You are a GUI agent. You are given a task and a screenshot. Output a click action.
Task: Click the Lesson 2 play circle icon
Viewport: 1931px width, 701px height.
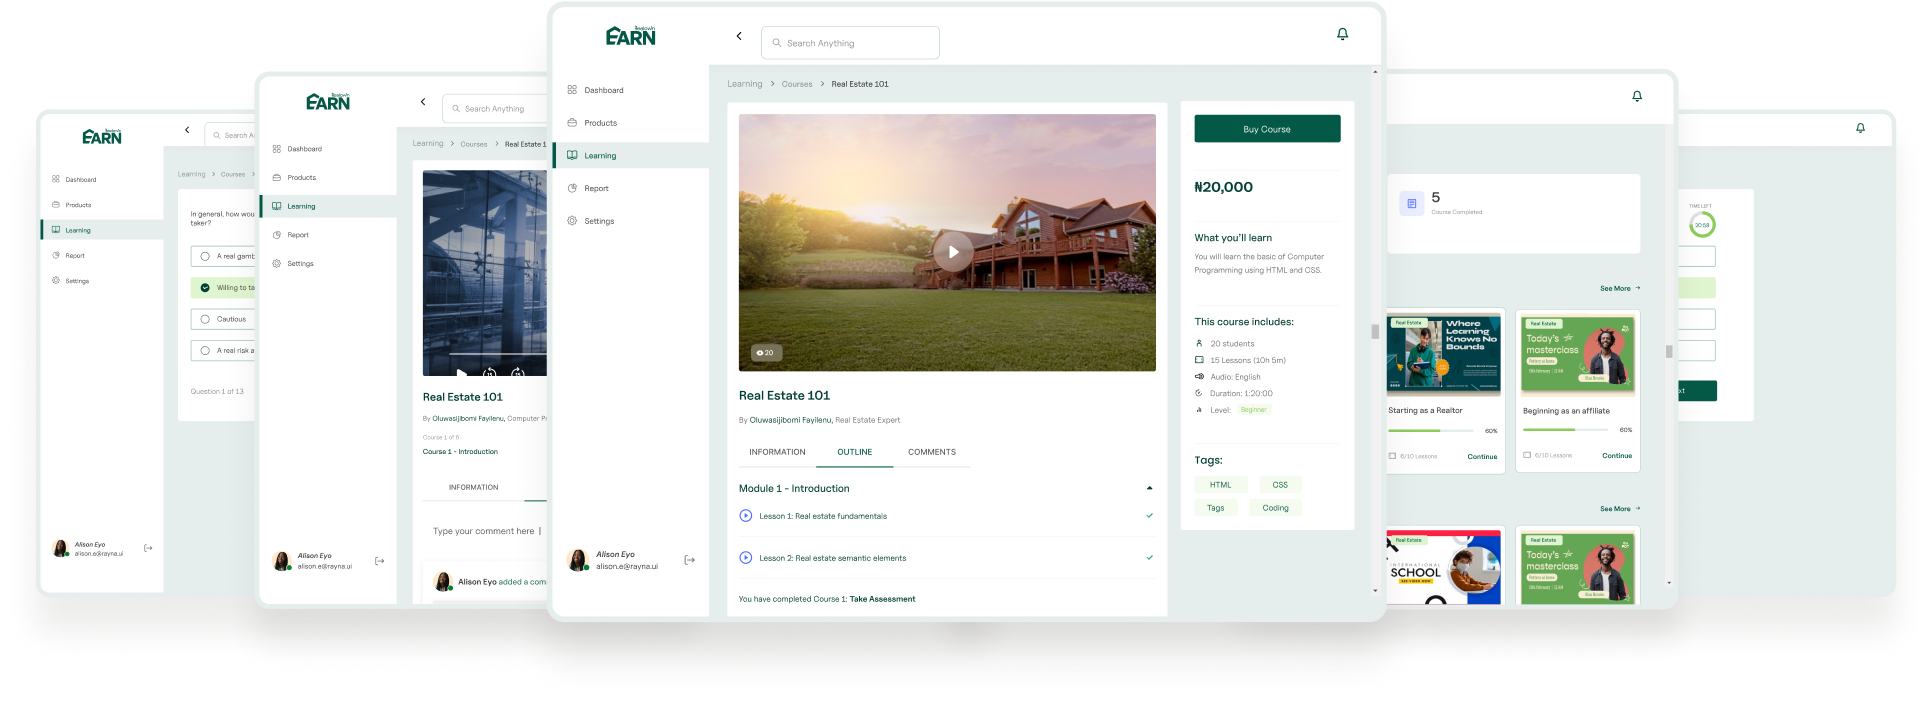tap(745, 558)
